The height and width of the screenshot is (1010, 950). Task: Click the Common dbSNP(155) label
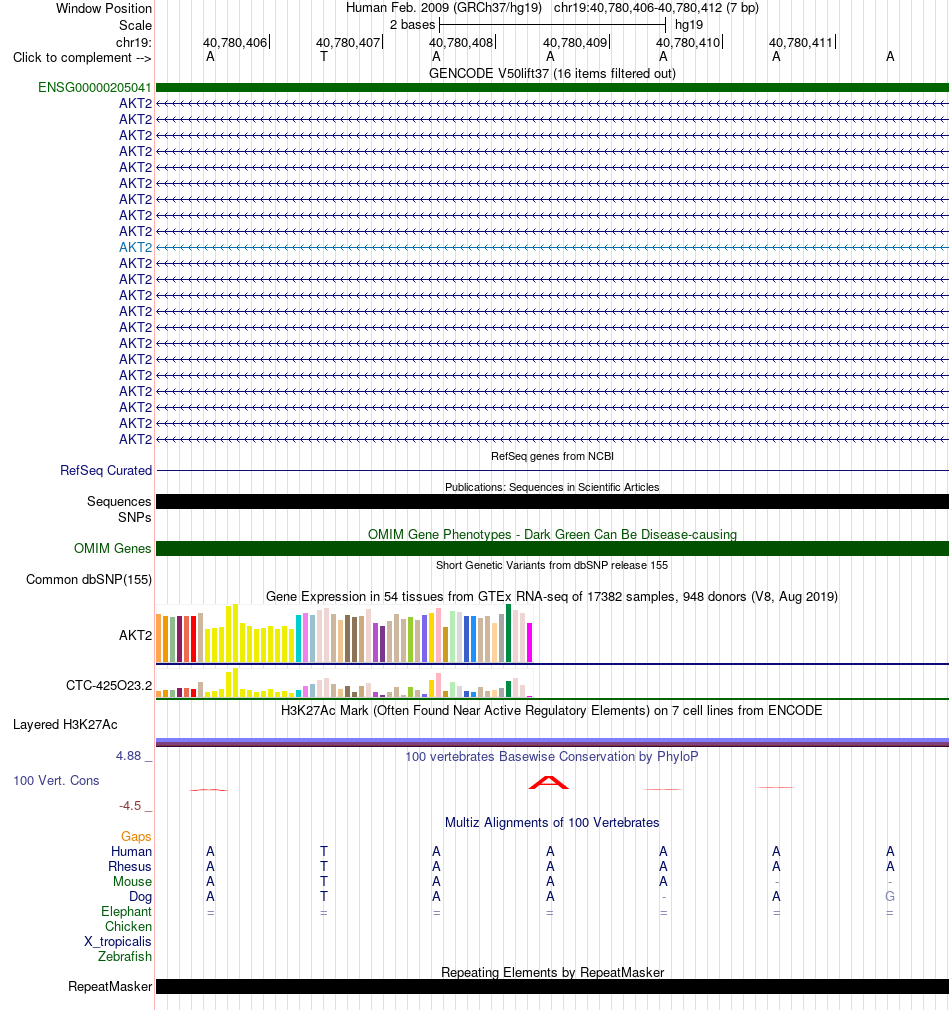click(89, 579)
